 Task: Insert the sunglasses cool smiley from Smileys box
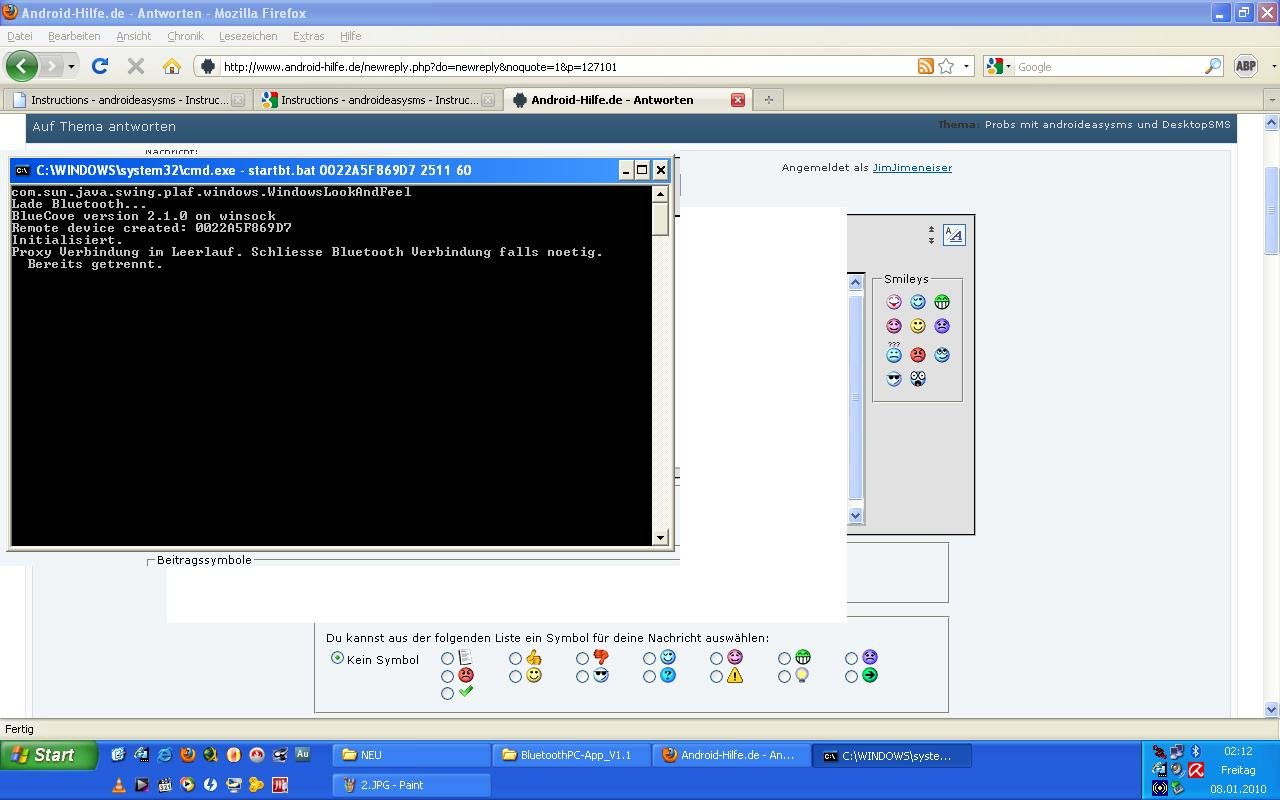point(894,379)
